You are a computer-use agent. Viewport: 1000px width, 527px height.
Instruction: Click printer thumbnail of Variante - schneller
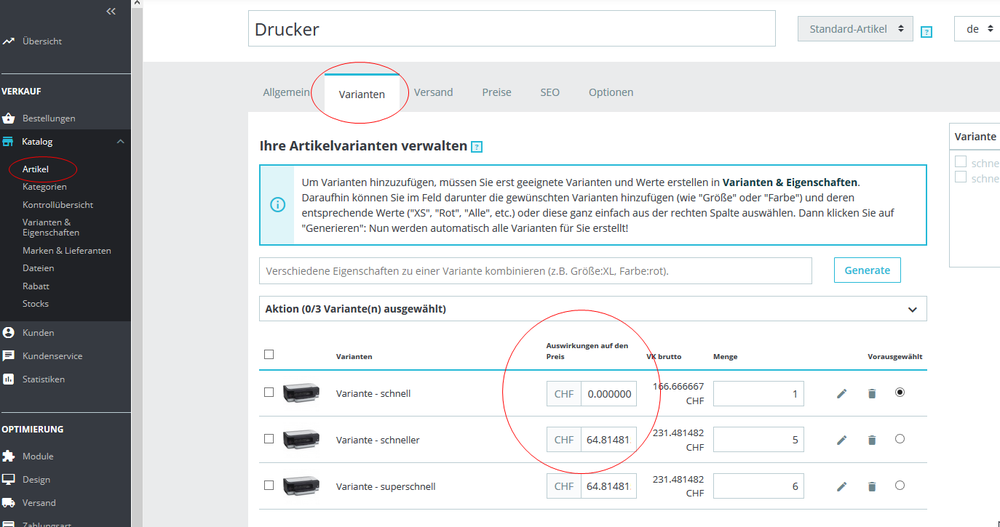tap(301, 440)
